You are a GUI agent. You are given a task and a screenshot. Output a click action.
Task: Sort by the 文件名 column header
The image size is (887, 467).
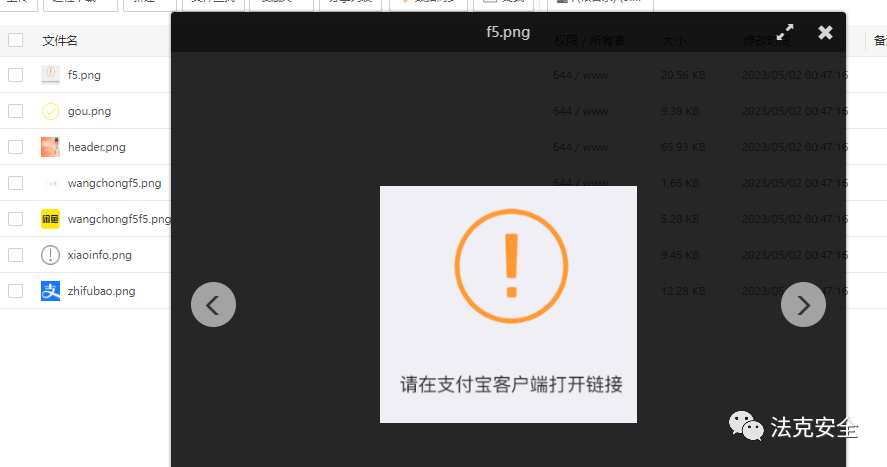click(60, 41)
